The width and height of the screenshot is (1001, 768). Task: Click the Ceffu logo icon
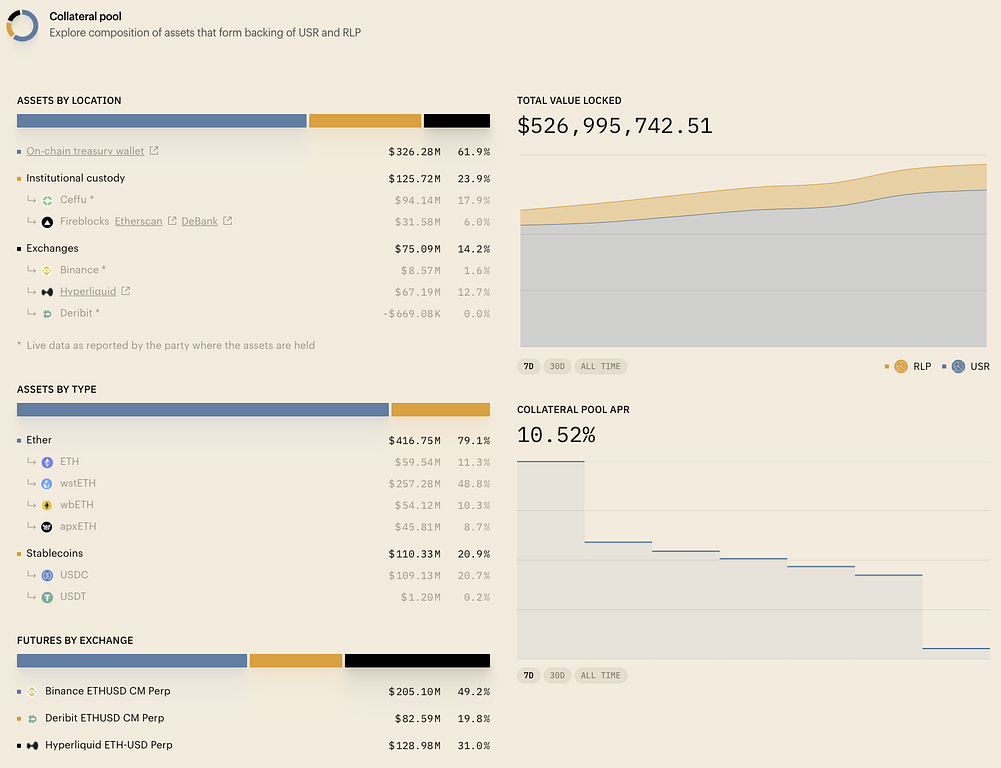pyautogui.click(x=47, y=200)
